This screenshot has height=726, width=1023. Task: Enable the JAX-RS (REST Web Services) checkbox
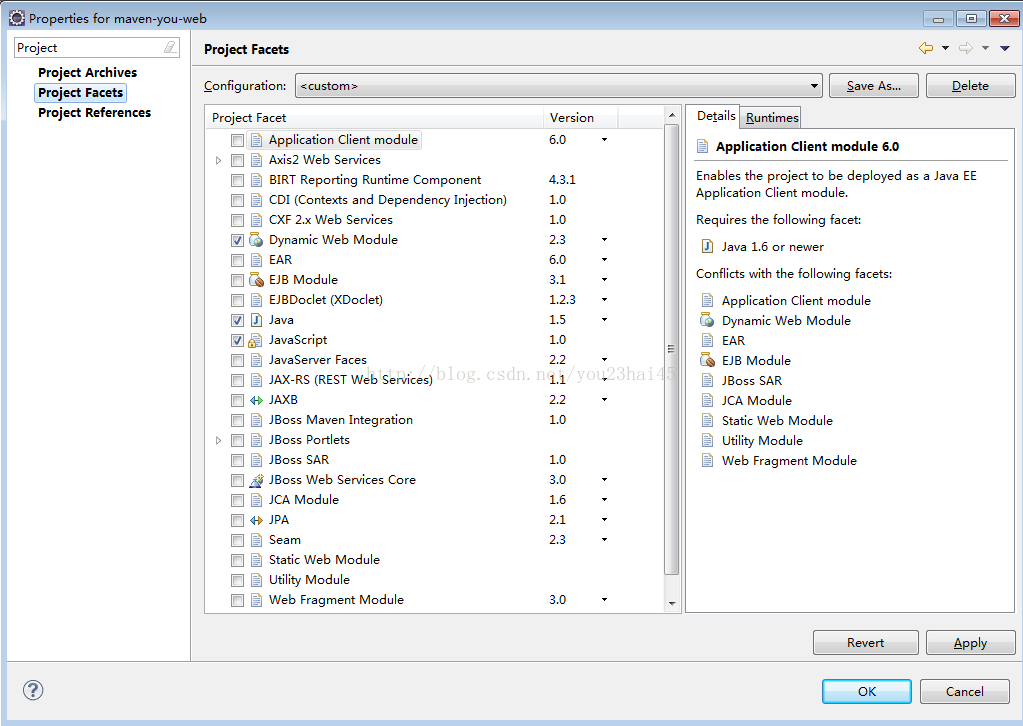[237, 380]
